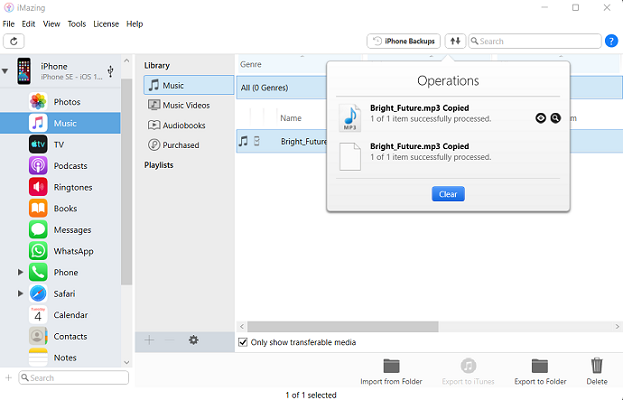The height and width of the screenshot is (400, 623).
Task: Click the eye icon in Operations
Action: (541, 118)
